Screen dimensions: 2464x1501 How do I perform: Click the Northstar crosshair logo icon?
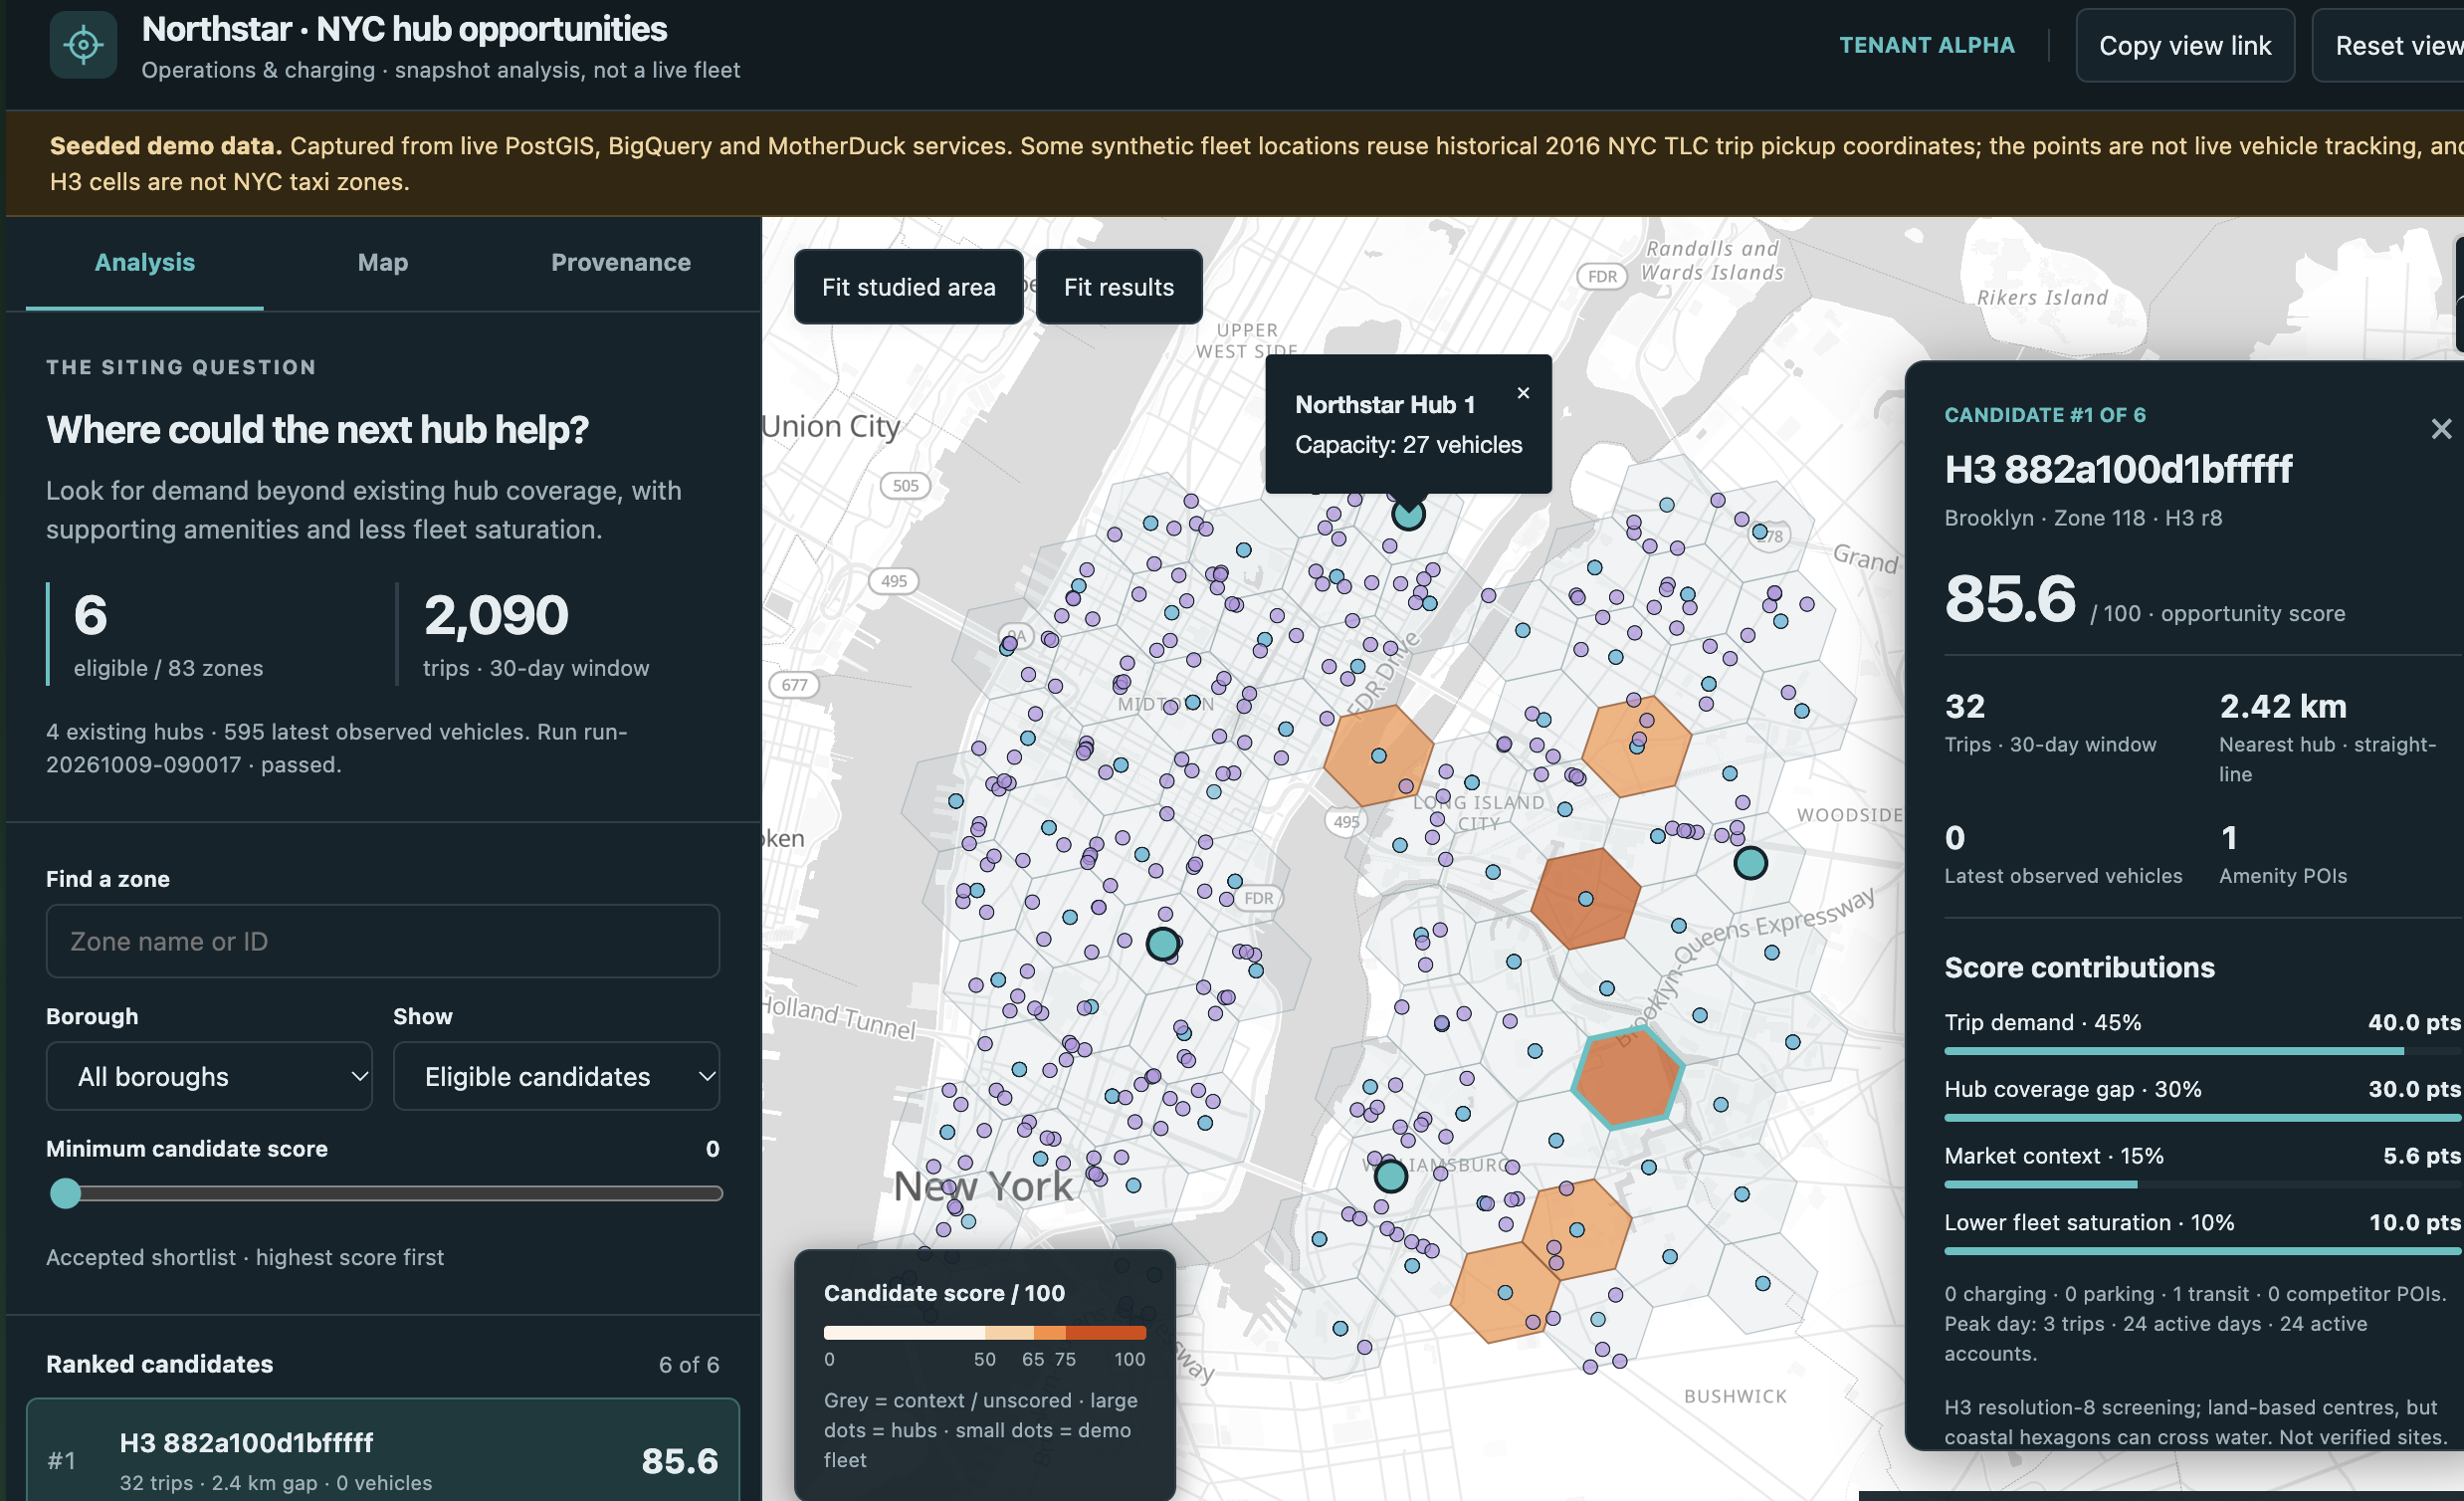[x=83, y=45]
